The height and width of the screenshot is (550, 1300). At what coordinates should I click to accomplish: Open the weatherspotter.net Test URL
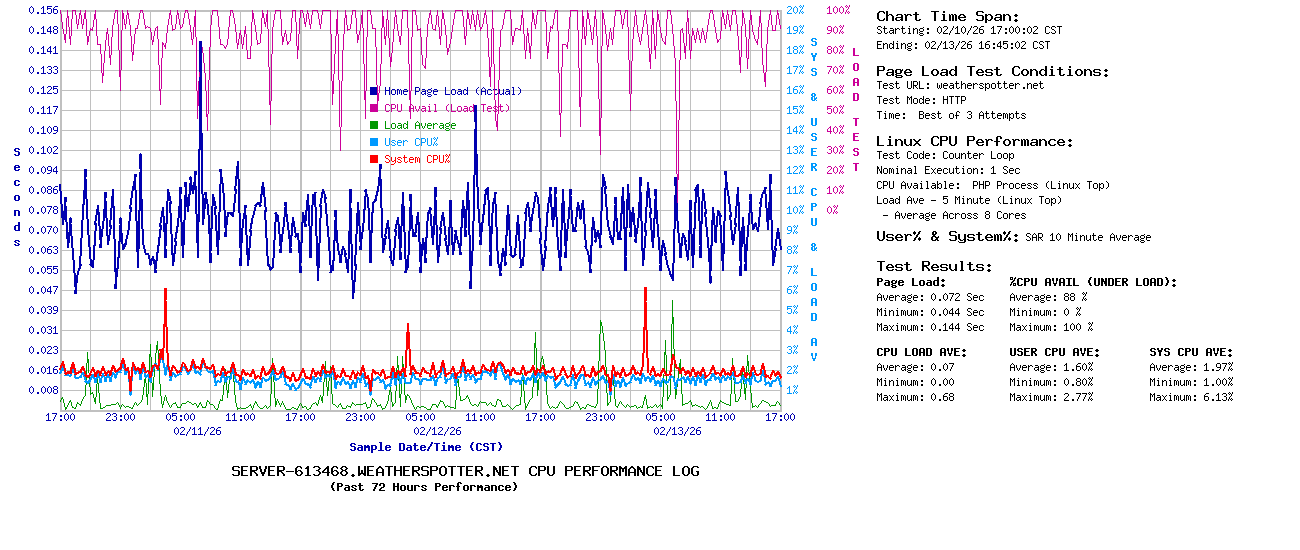point(989,85)
